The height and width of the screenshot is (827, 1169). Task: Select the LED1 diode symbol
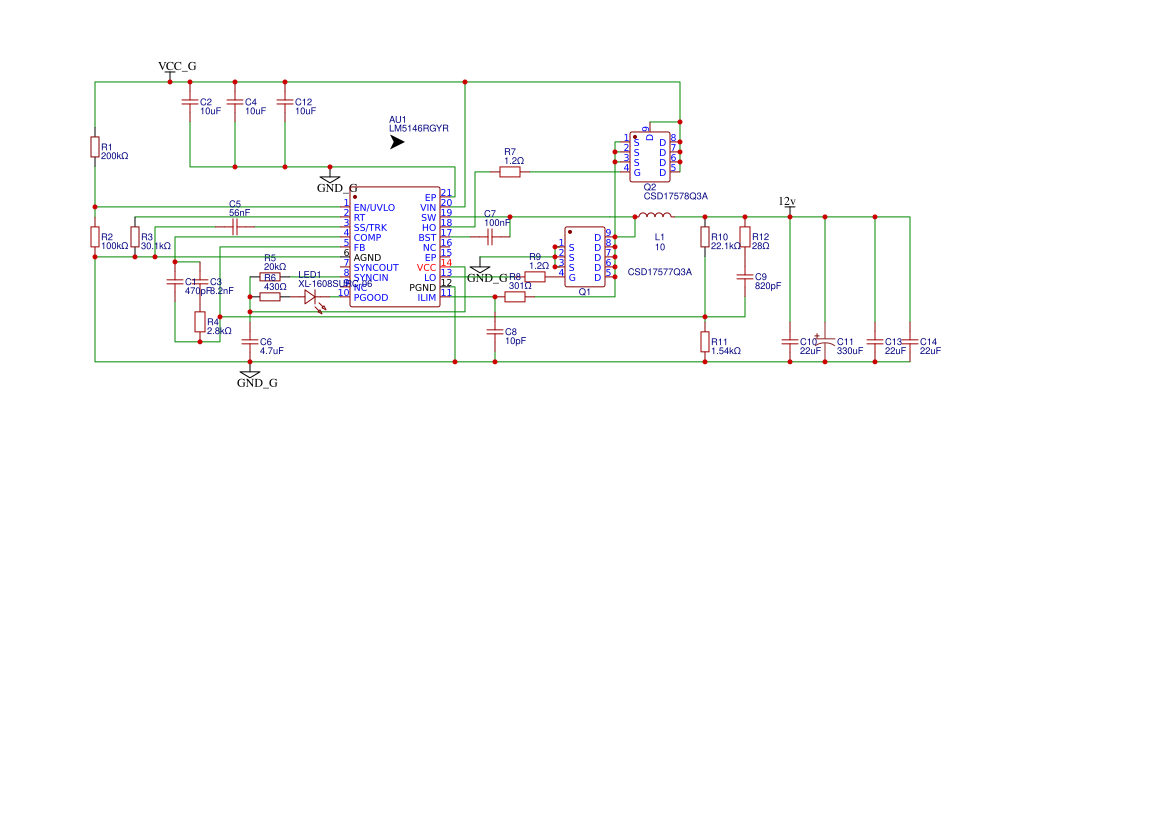click(311, 296)
